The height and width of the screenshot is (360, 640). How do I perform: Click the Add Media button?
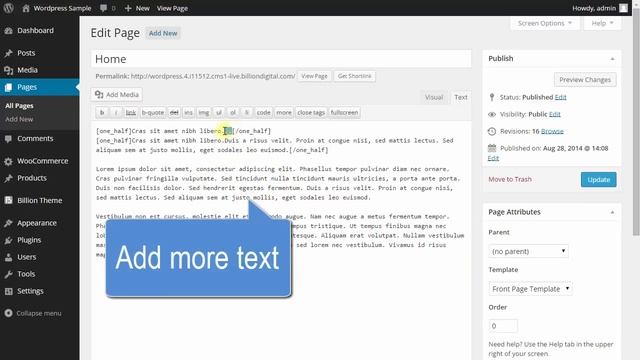(117, 95)
